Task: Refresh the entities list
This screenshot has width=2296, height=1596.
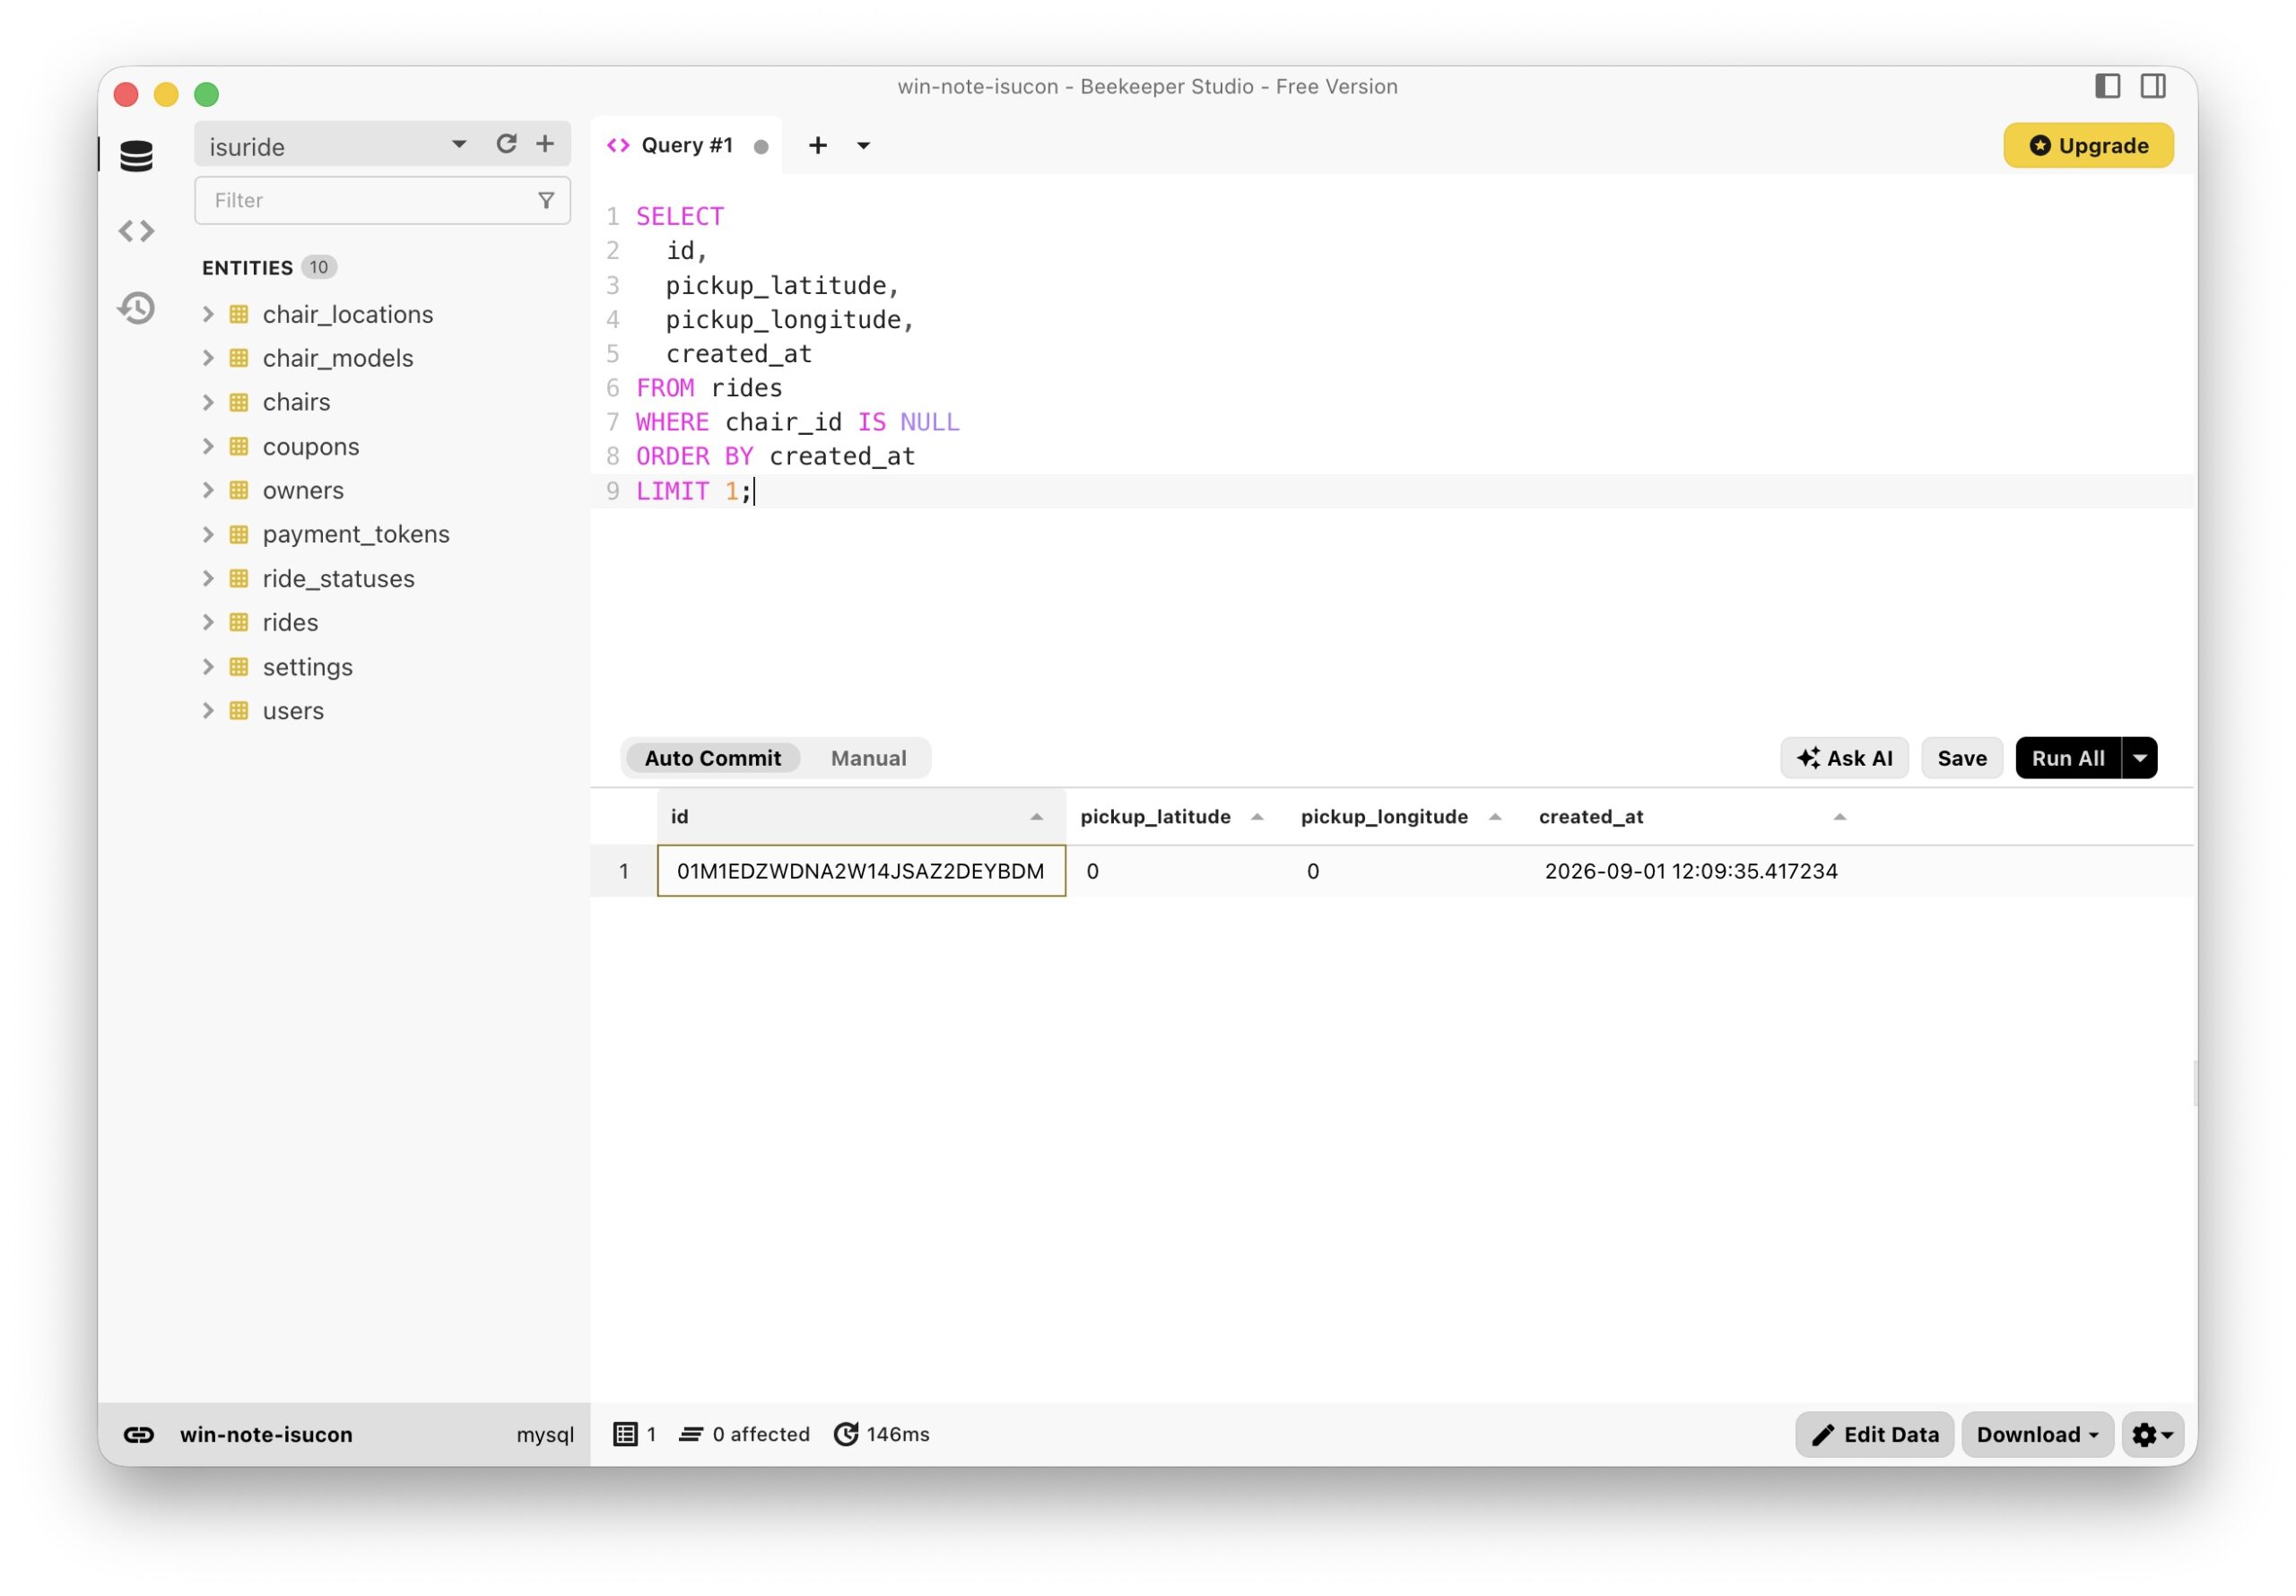Action: click(507, 144)
